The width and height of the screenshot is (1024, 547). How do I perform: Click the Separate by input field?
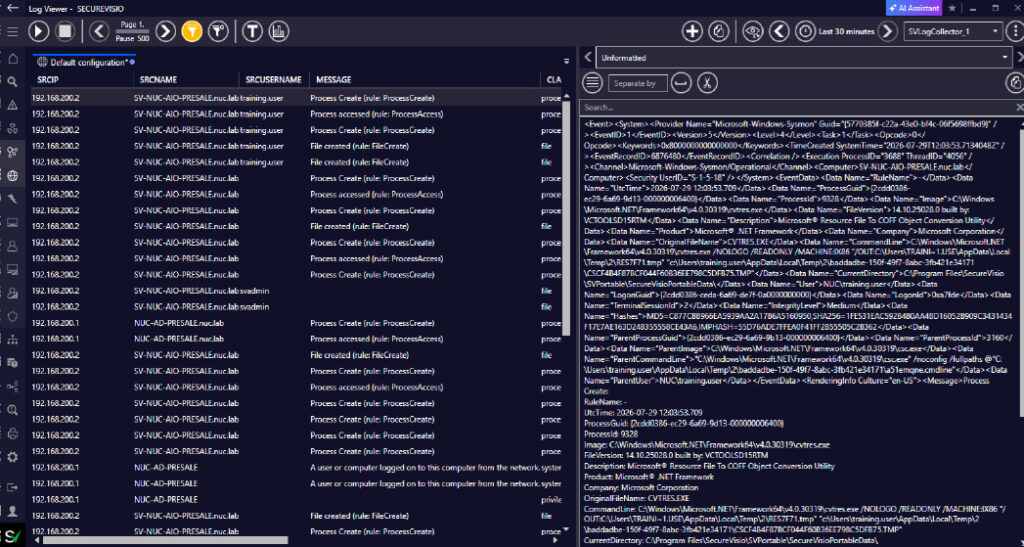[637, 84]
